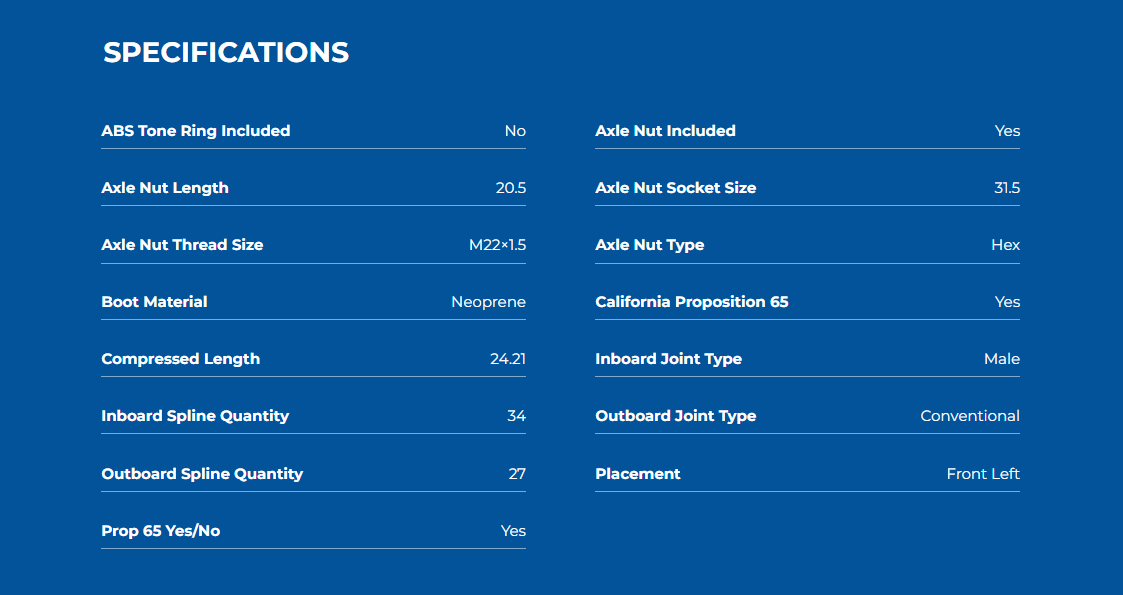Click the Axle Nut Length label

(x=165, y=188)
